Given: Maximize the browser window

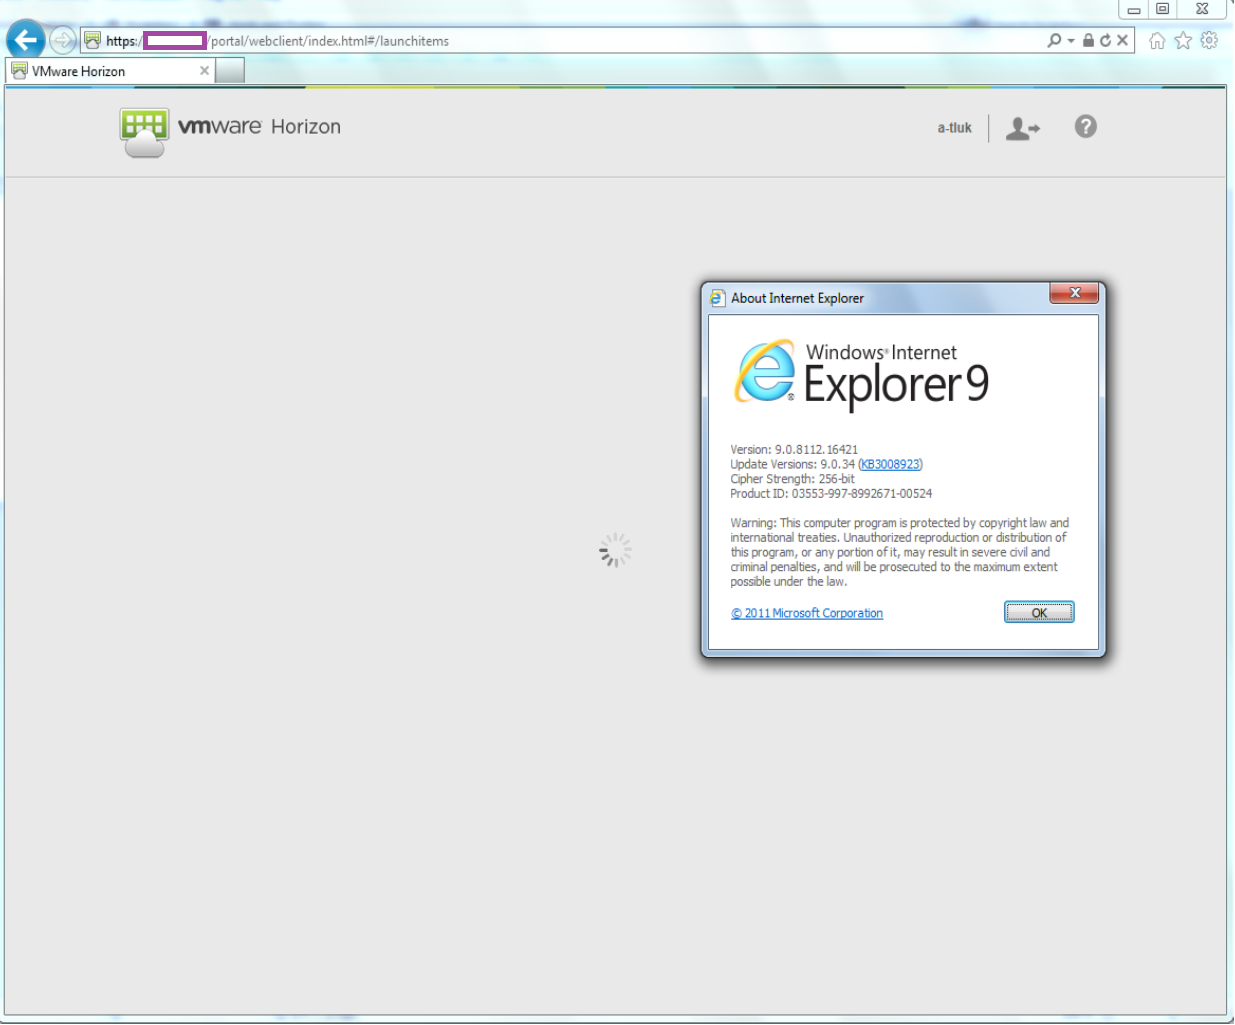Looking at the screenshot, I should click(1162, 9).
